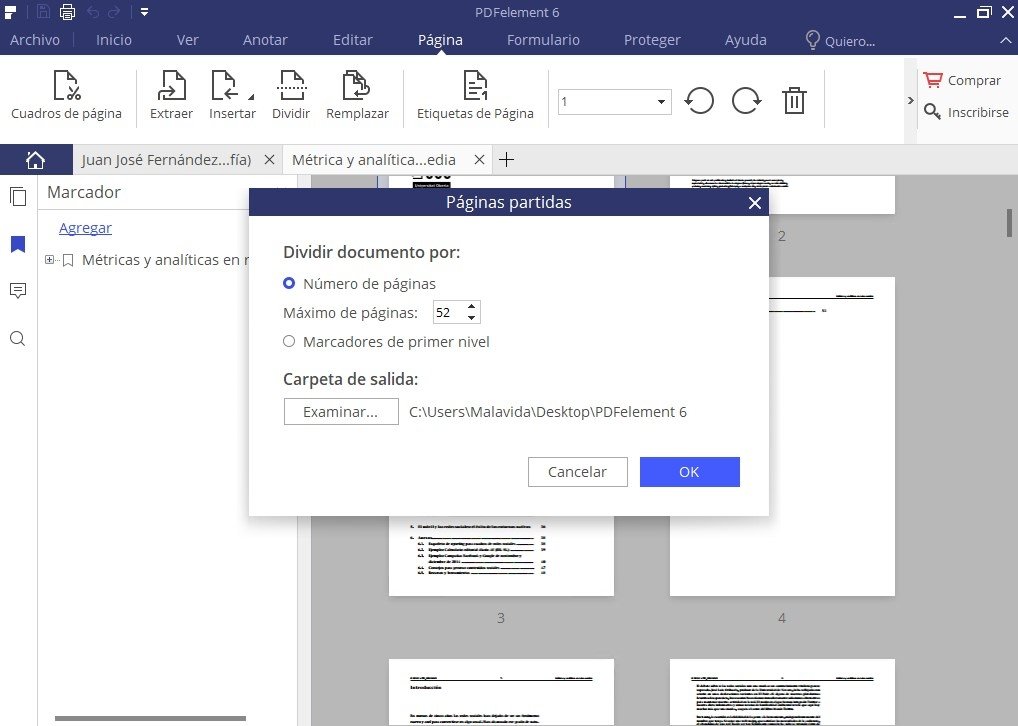
Task: Rotate page clockwise
Action: [x=747, y=101]
